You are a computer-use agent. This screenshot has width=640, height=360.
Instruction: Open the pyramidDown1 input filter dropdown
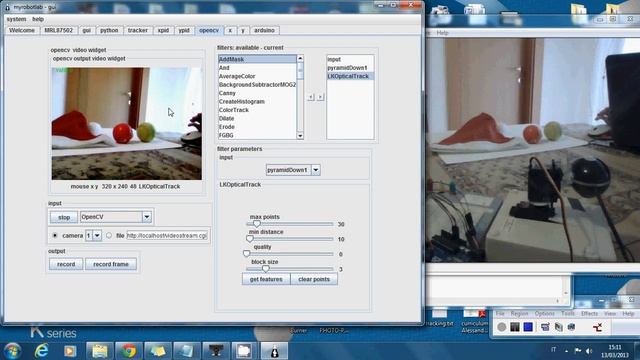coord(316,170)
